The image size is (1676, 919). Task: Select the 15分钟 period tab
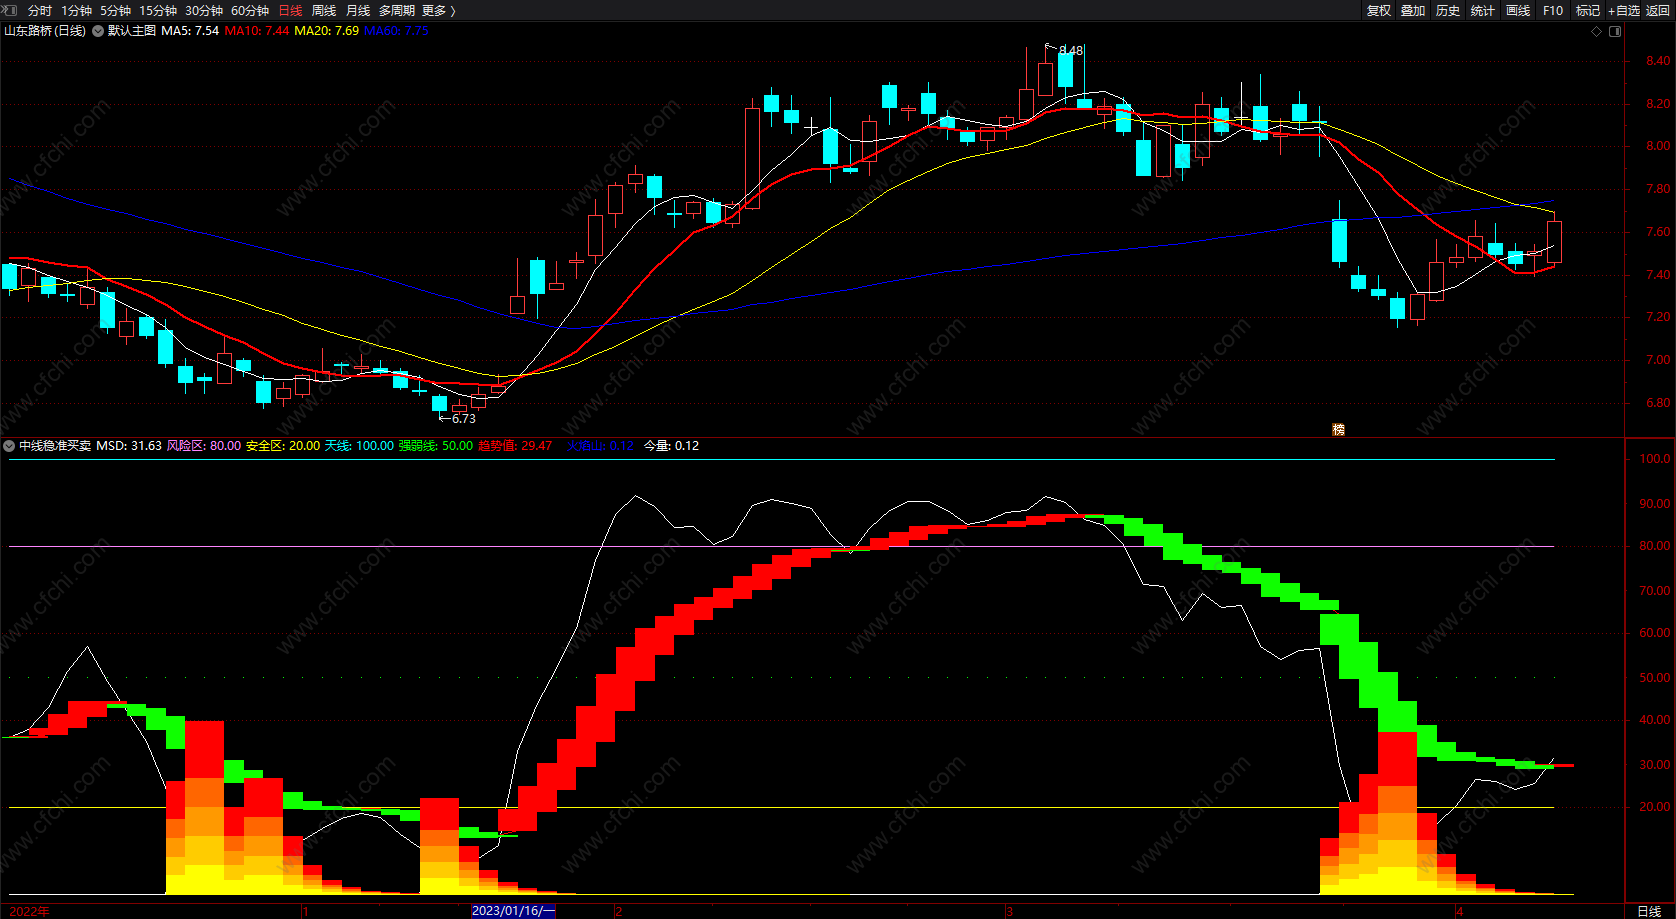[158, 10]
